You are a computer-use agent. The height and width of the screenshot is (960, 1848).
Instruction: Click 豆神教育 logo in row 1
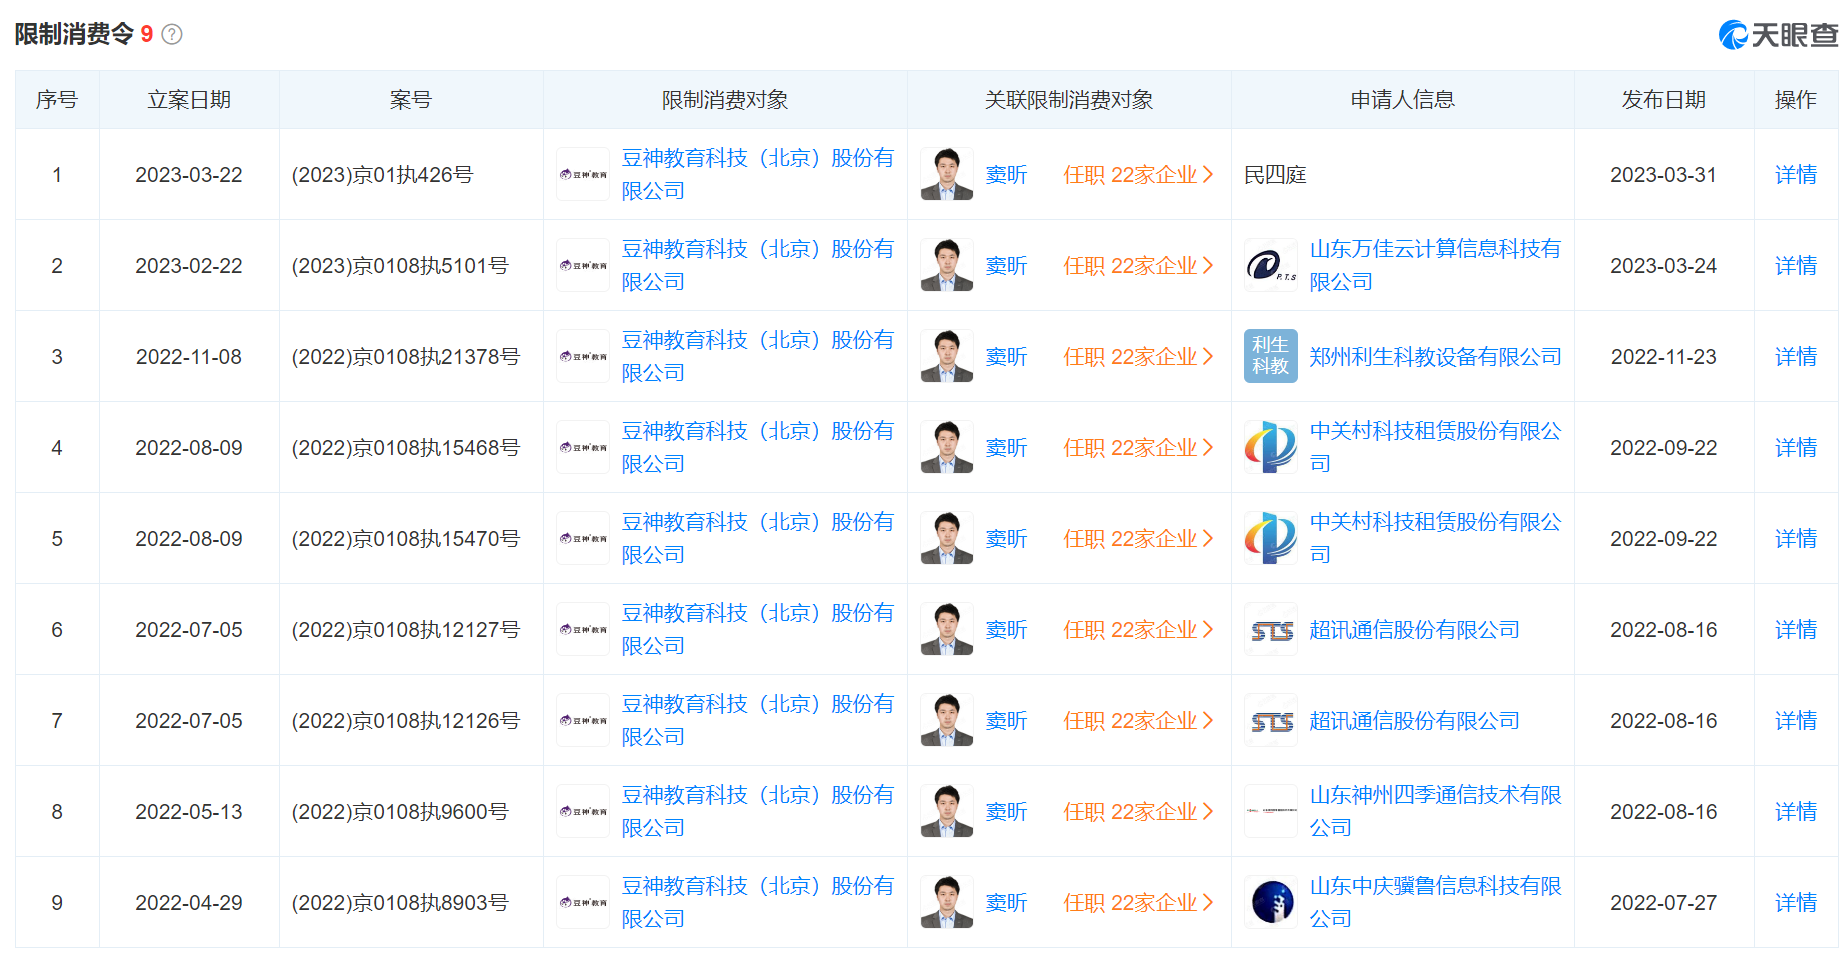[583, 174]
